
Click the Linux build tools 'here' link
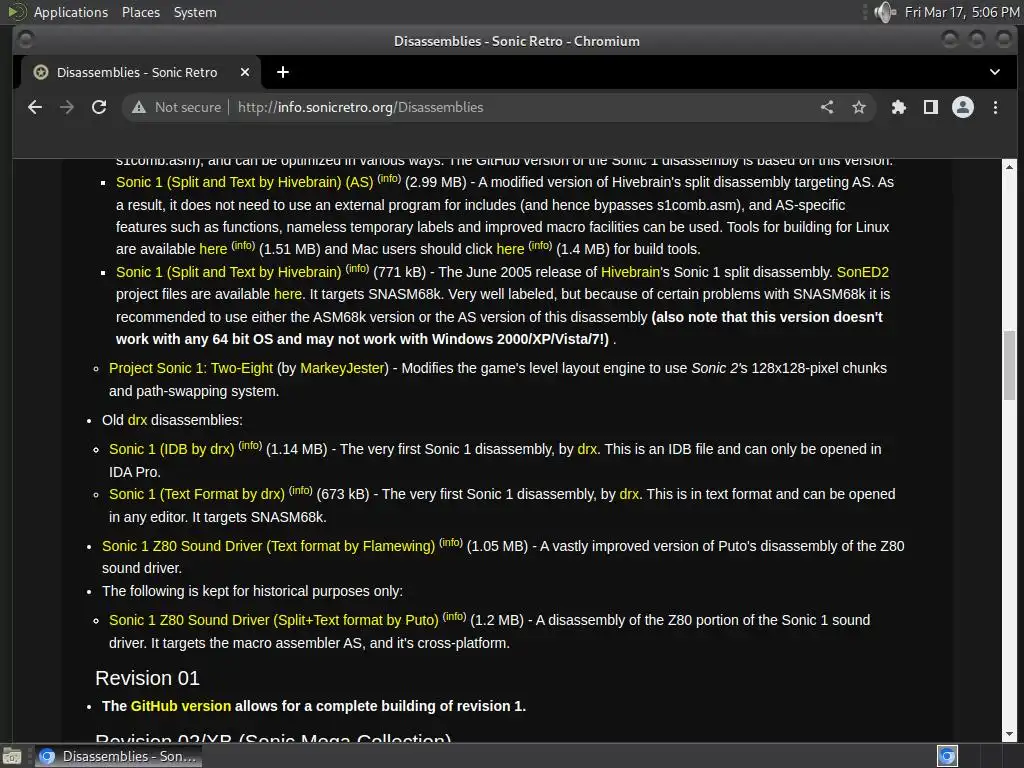click(213, 249)
